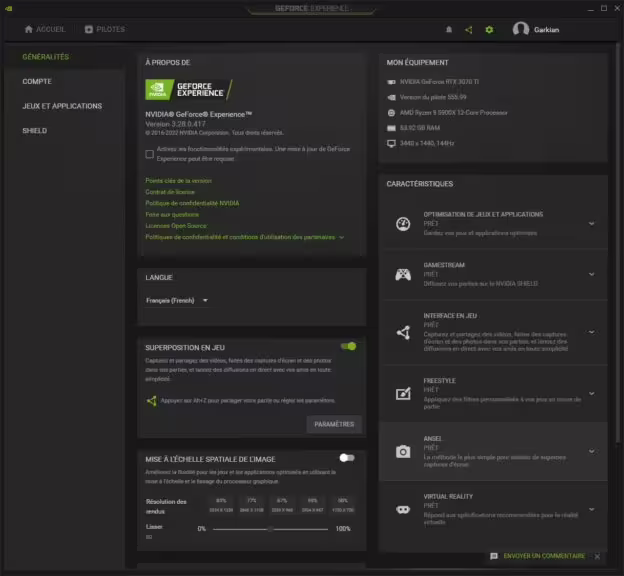Click the Garkian username text

click(546, 30)
